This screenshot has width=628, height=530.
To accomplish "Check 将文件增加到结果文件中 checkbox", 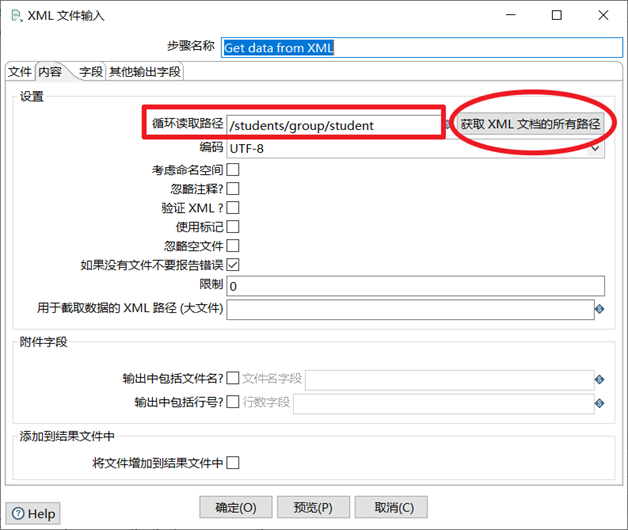I will tap(233, 463).
